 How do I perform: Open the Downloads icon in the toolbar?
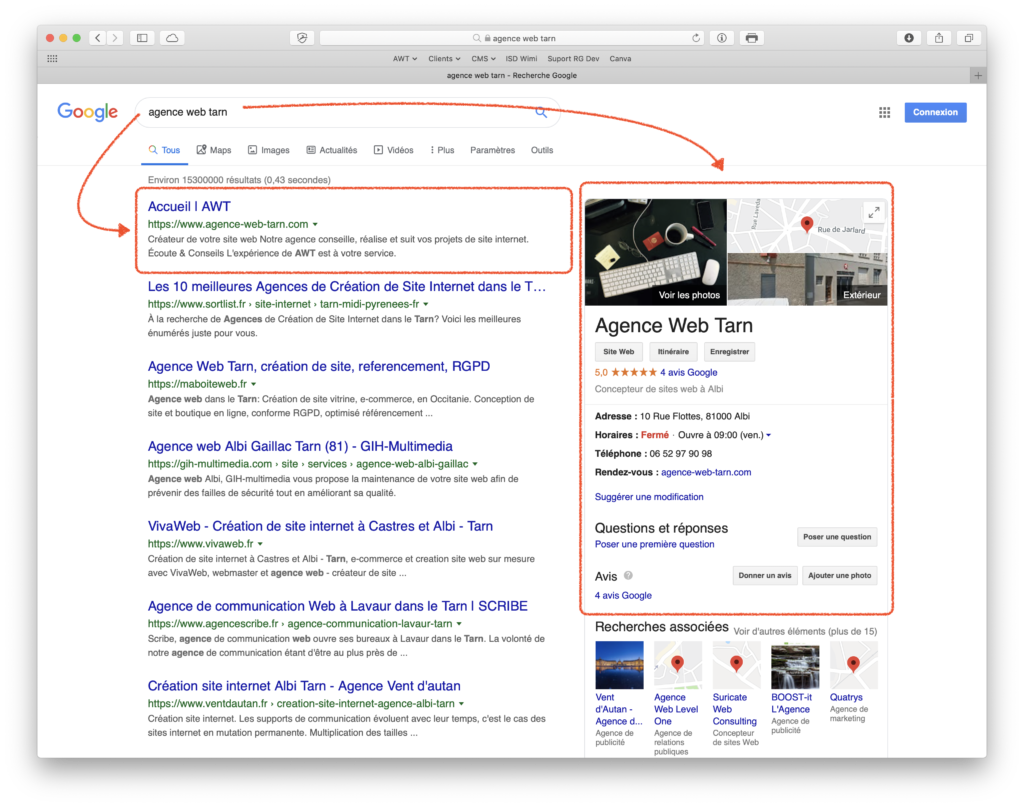coord(908,37)
